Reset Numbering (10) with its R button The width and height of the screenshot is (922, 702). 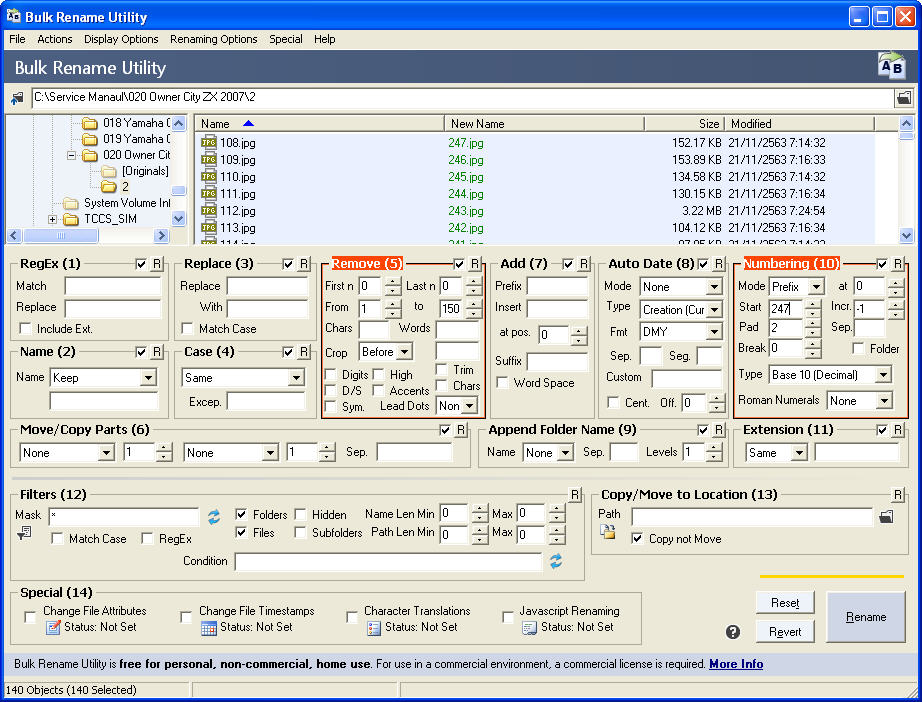(898, 264)
